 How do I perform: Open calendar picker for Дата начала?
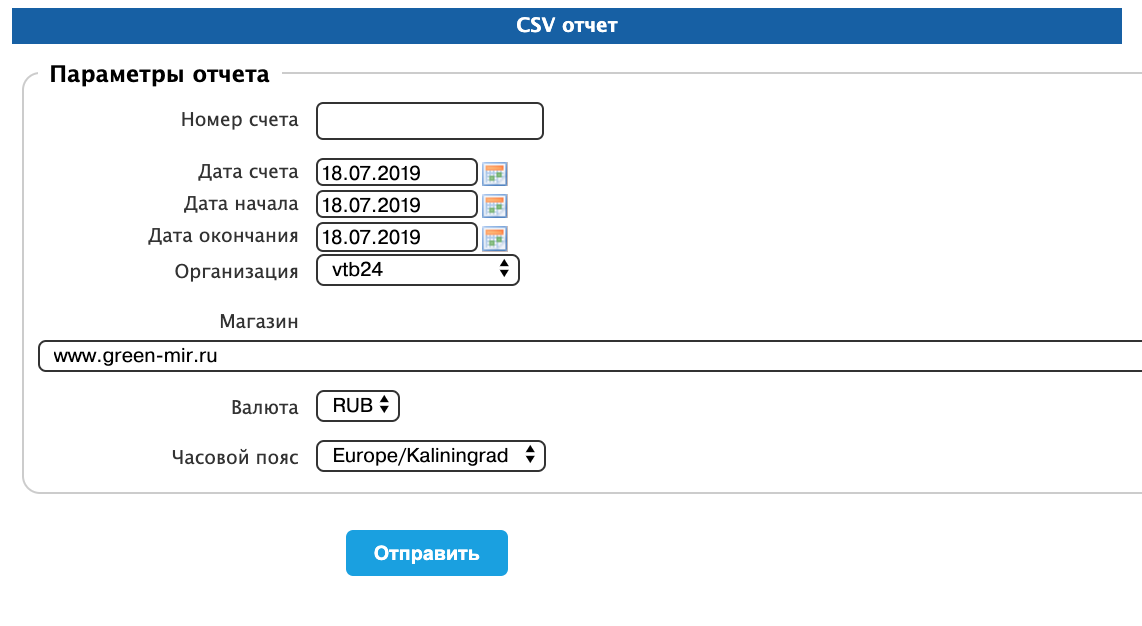(x=495, y=206)
